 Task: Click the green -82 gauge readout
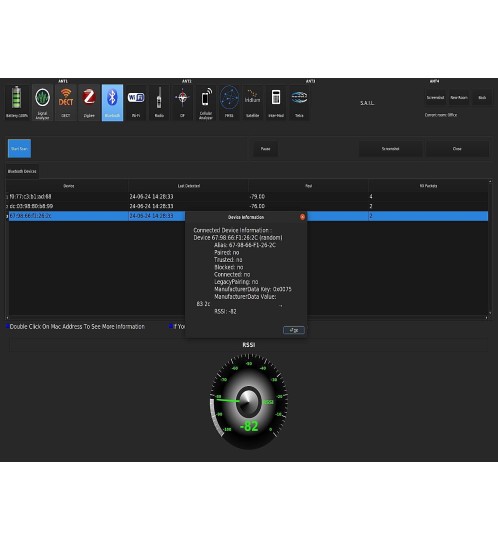[x=249, y=426]
